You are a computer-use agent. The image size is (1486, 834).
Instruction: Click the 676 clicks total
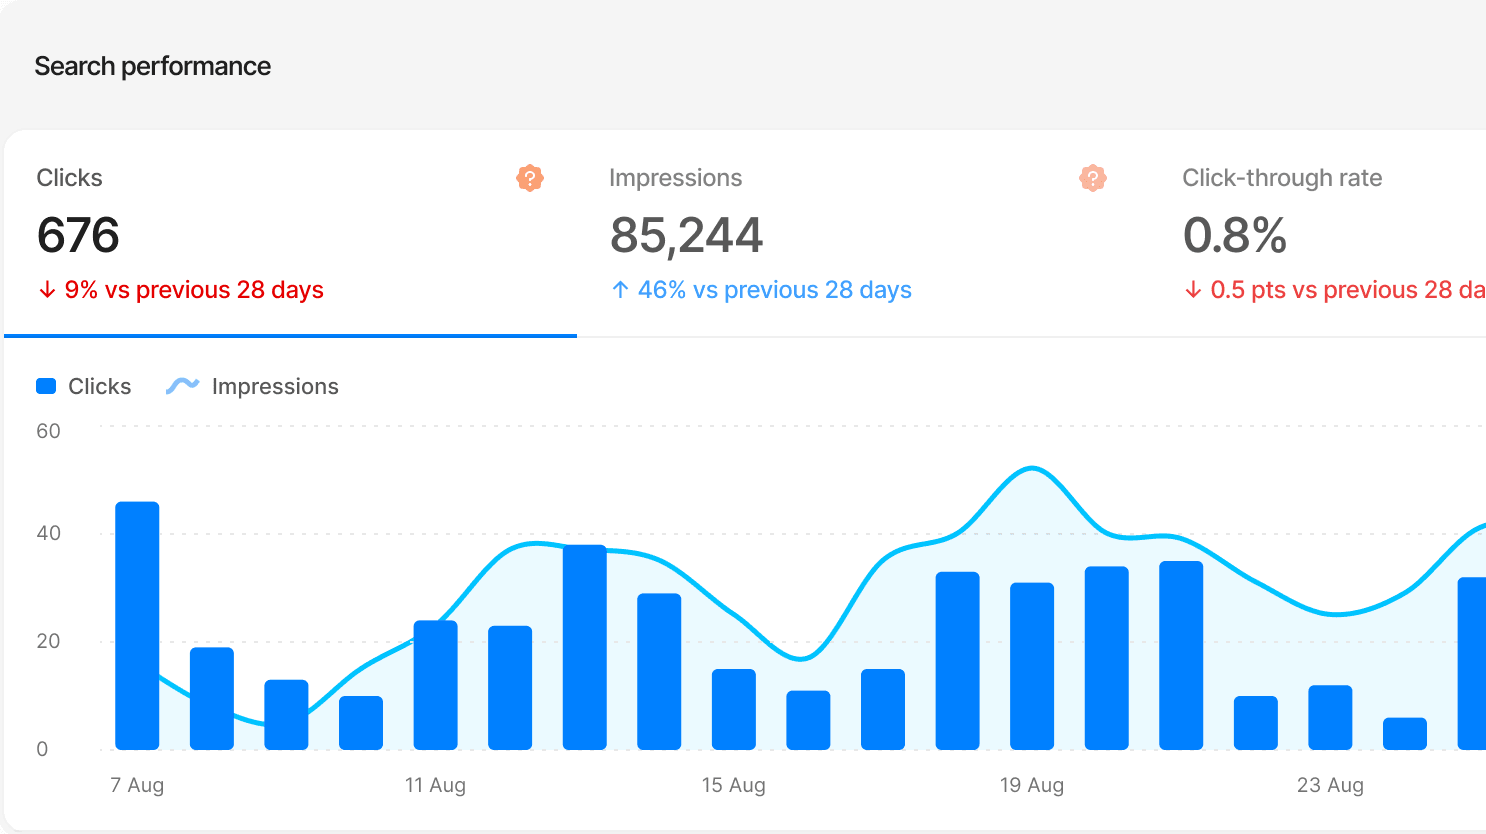[78, 236]
